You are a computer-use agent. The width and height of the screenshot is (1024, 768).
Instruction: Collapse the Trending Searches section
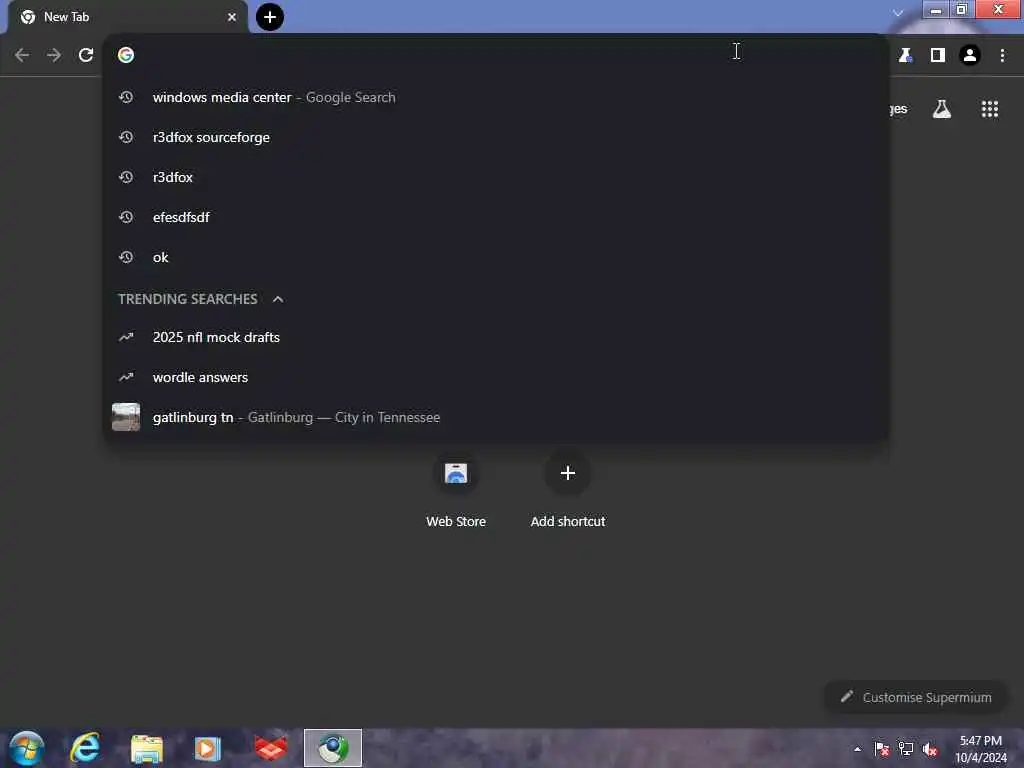278,299
